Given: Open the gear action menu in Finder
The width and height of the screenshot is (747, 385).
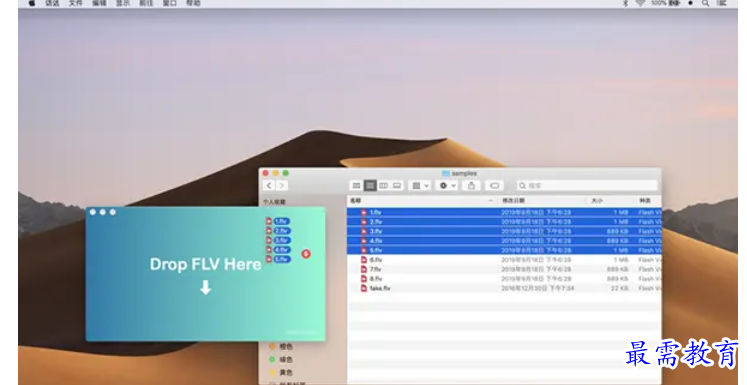Looking at the screenshot, I should (x=447, y=185).
